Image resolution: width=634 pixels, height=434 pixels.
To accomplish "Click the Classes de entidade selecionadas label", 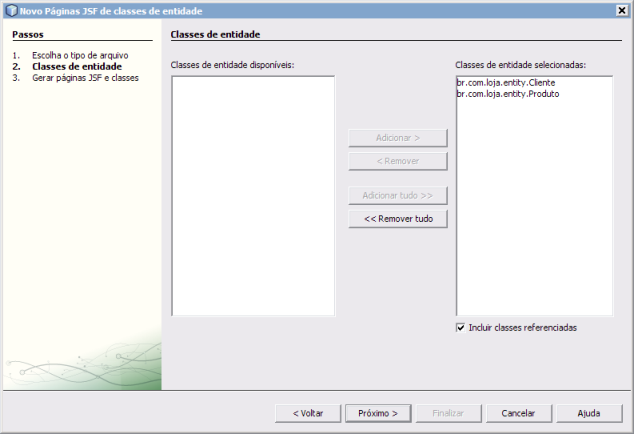I will pyautogui.click(x=520, y=65).
